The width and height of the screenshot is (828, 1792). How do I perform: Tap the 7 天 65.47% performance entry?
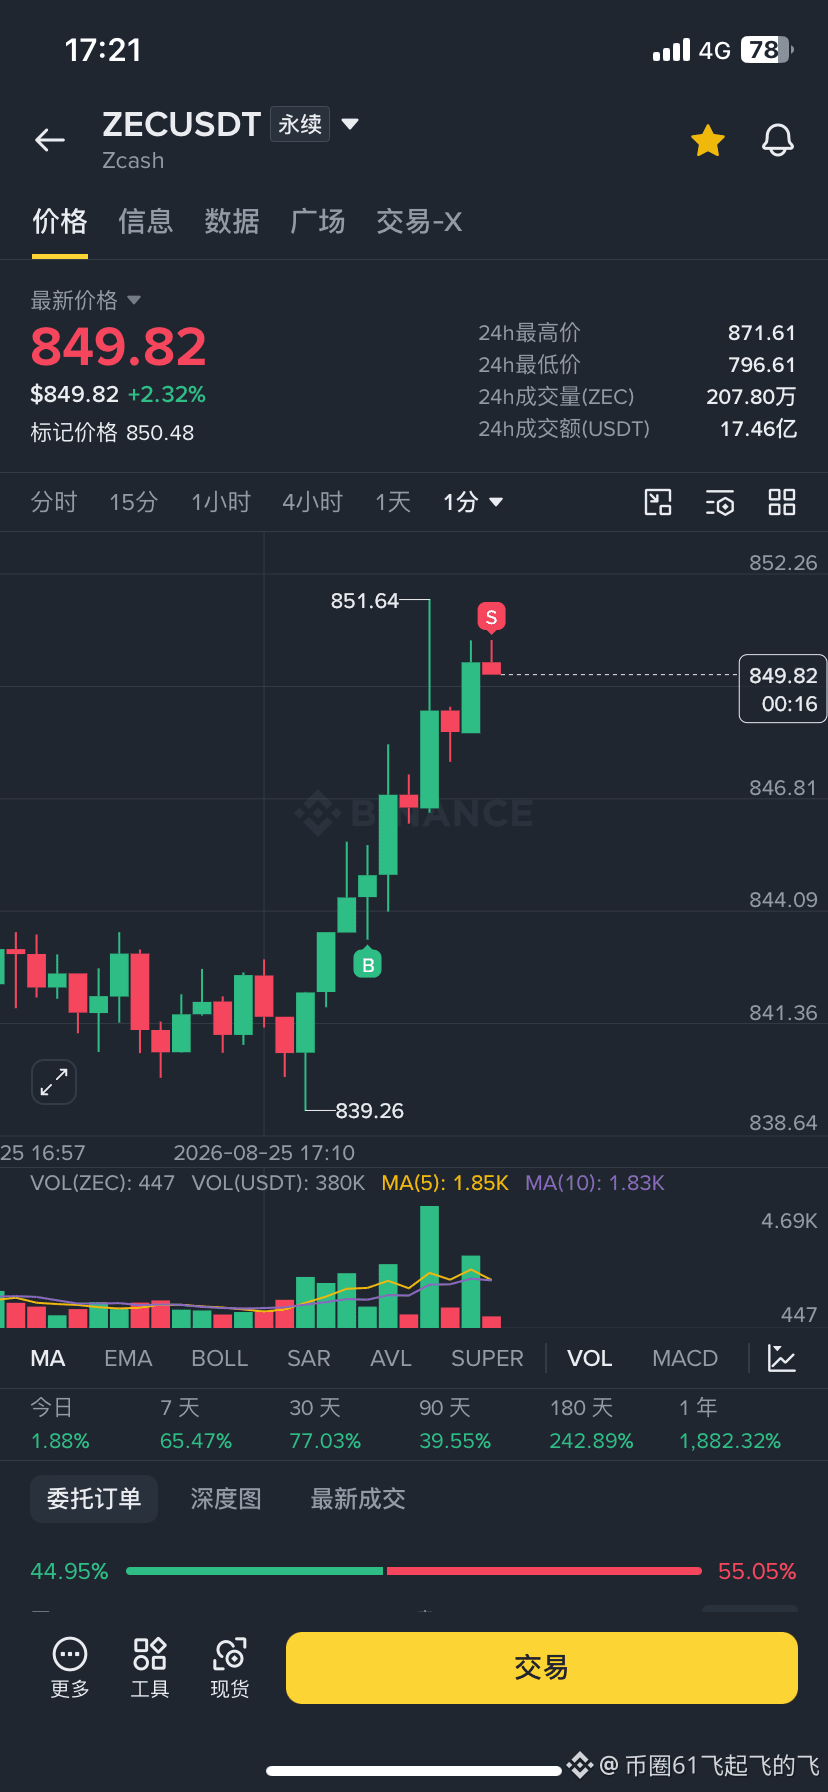coord(196,1424)
